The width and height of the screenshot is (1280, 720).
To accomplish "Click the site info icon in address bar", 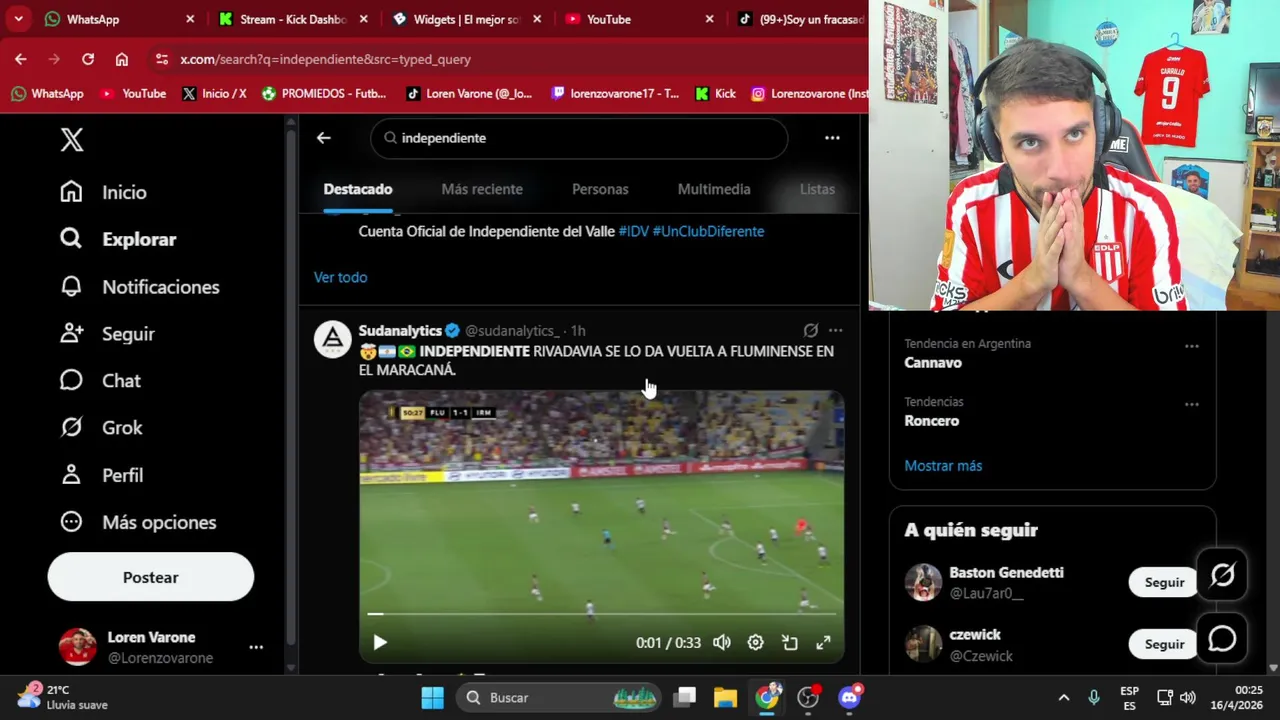I will coord(162,59).
